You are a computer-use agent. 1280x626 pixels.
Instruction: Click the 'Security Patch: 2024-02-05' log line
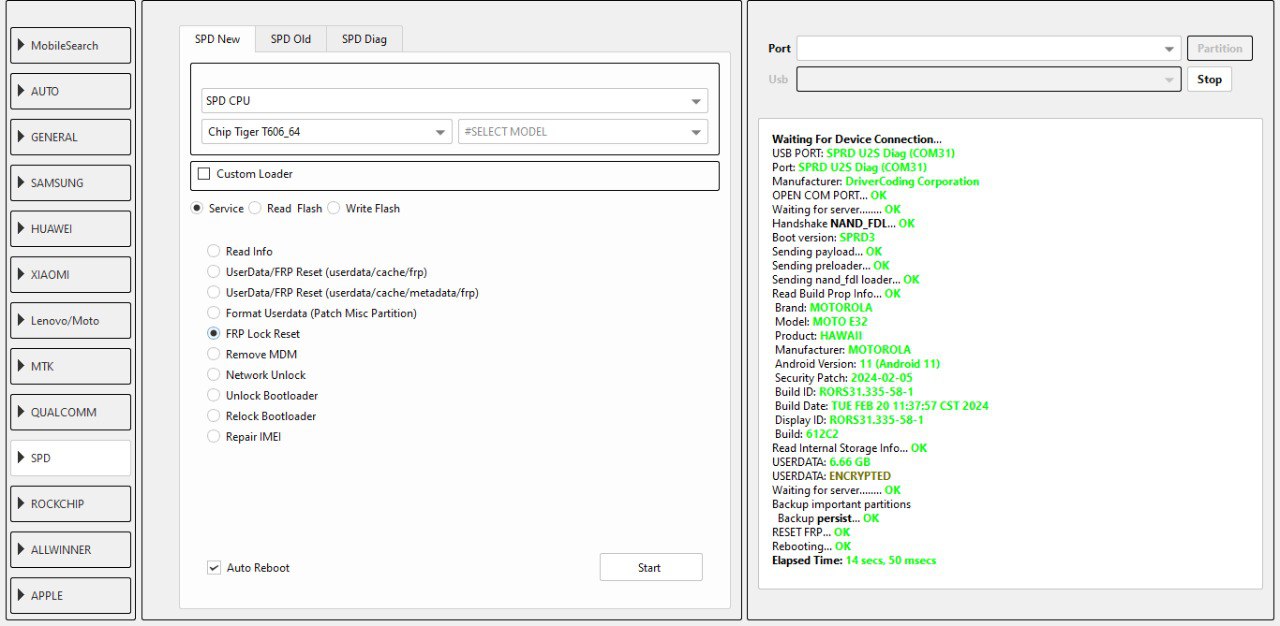coord(842,378)
